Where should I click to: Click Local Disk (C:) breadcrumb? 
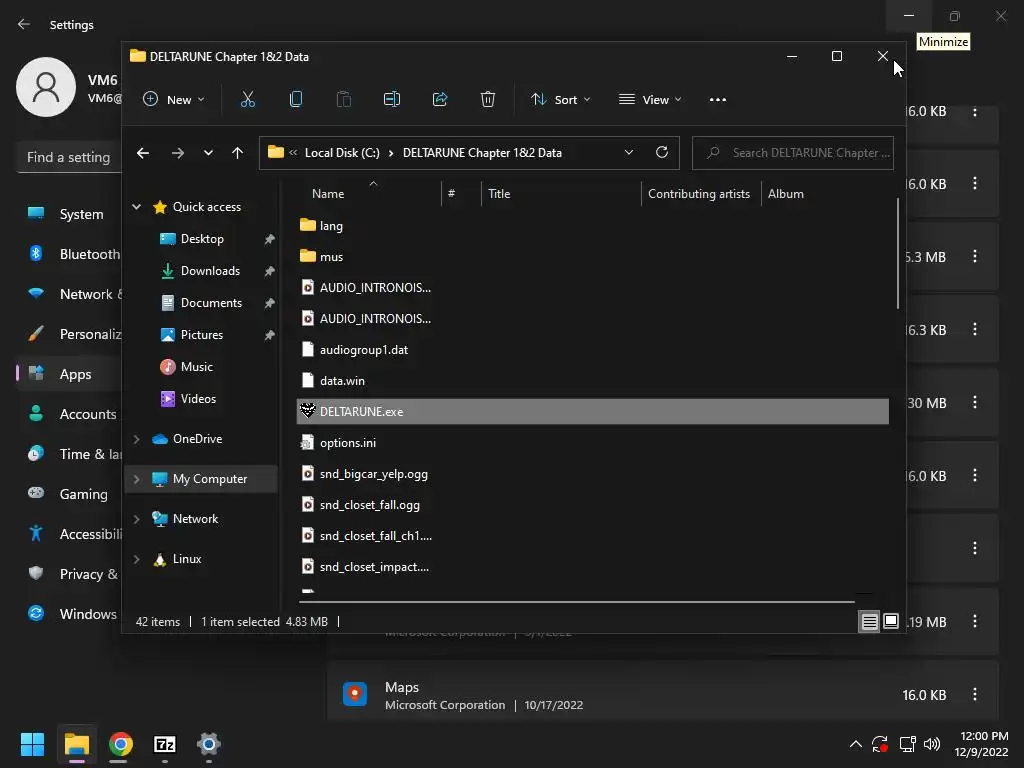[342, 153]
